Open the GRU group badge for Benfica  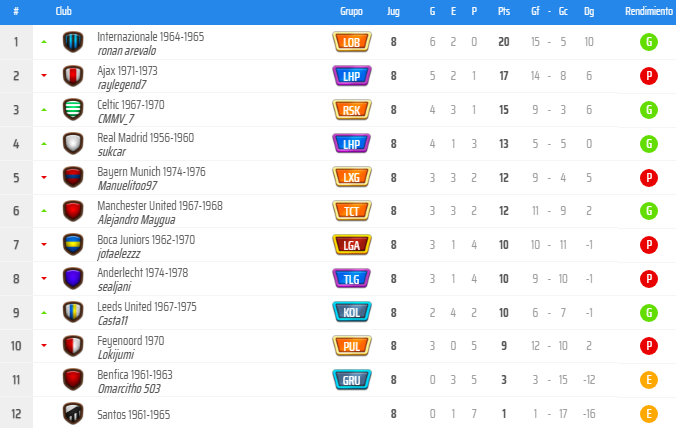point(352,380)
